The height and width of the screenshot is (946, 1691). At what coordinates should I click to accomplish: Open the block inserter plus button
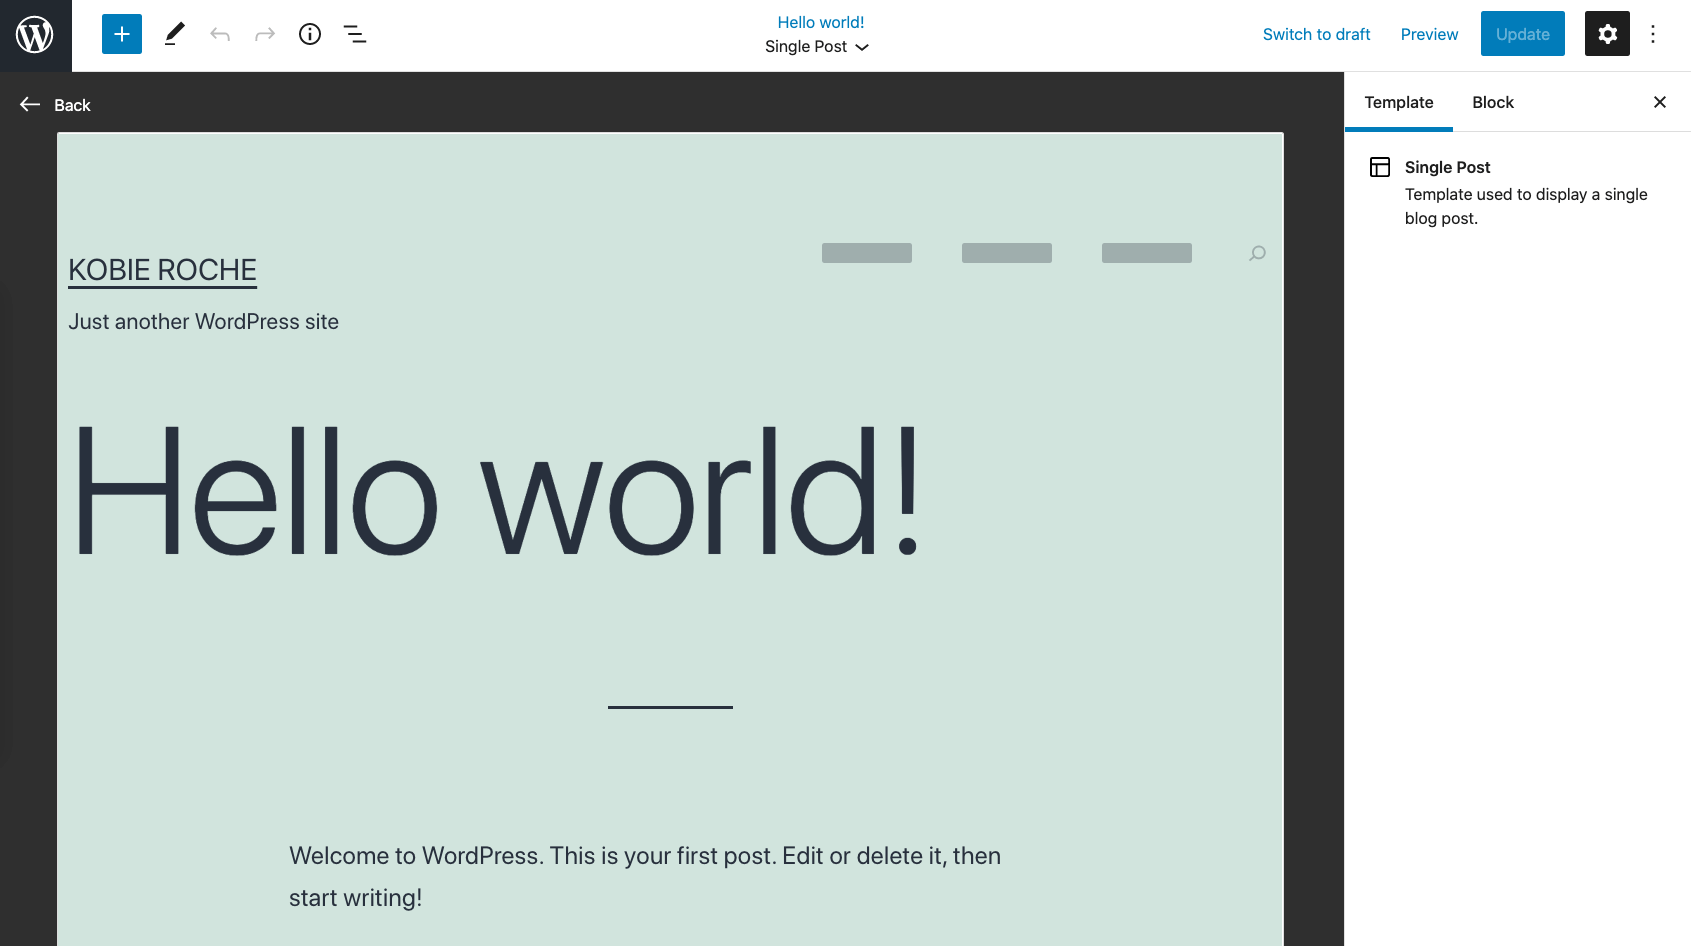(x=122, y=34)
